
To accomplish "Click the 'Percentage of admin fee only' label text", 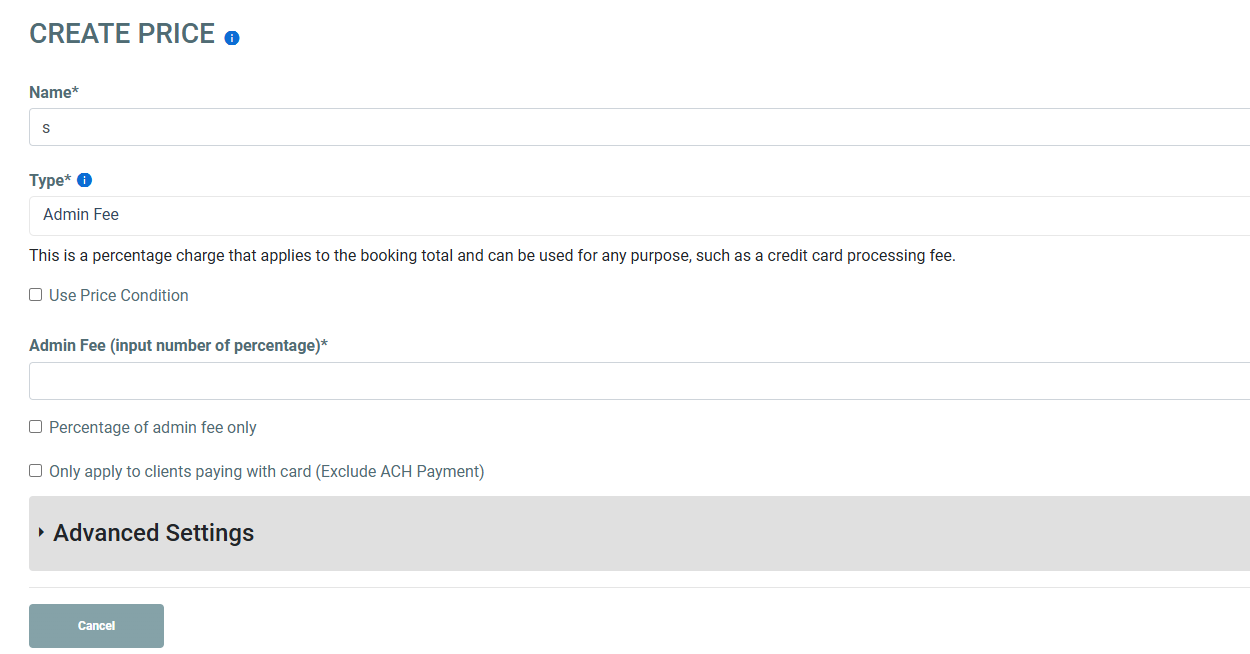I will tap(152, 427).
